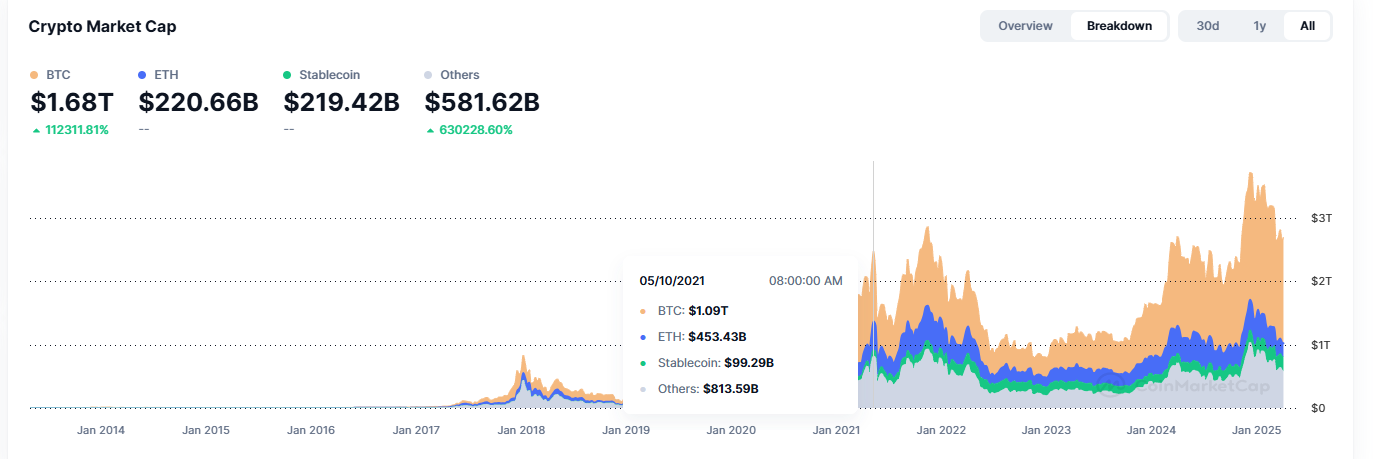Image resolution: width=1373 pixels, height=459 pixels.
Task: Set the chart range to 30d
Action: [1208, 26]
